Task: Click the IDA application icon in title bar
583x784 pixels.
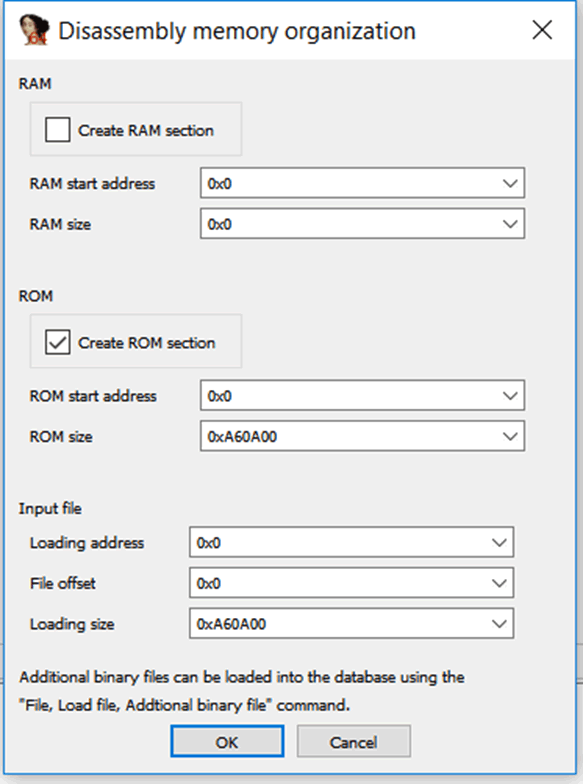Action: 34,30
